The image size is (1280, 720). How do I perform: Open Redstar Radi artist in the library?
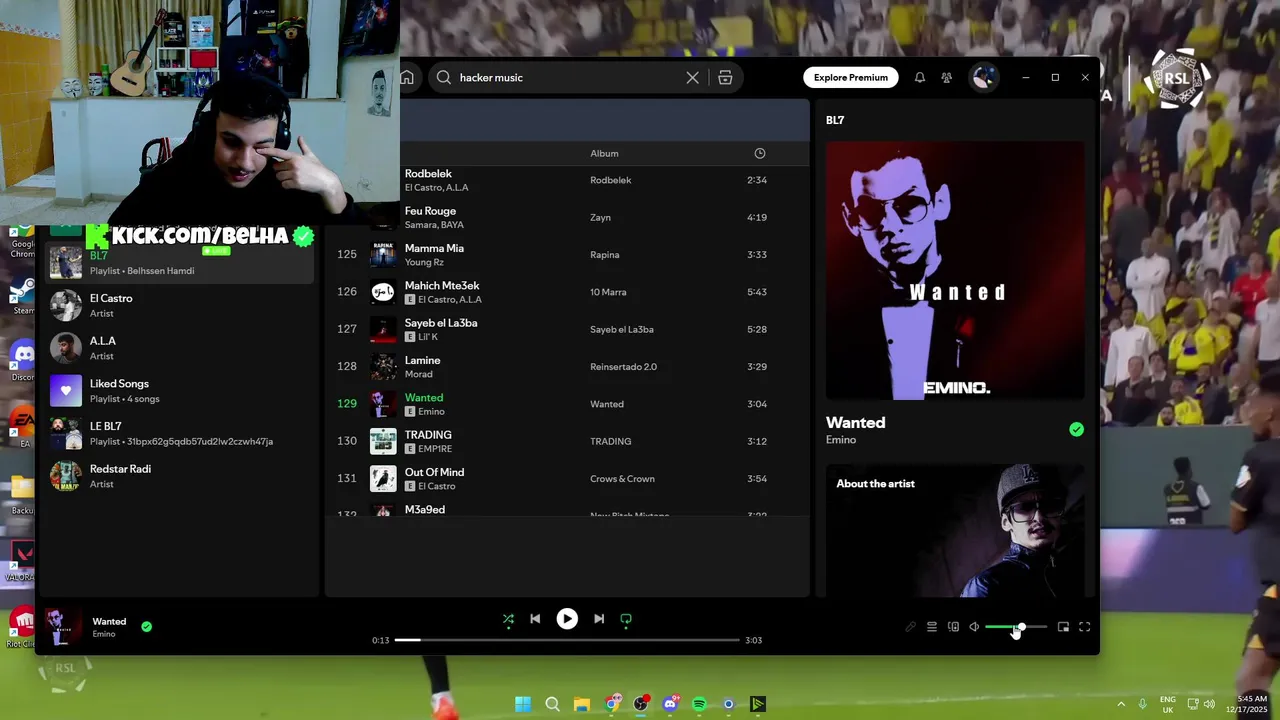pos(178,476)
